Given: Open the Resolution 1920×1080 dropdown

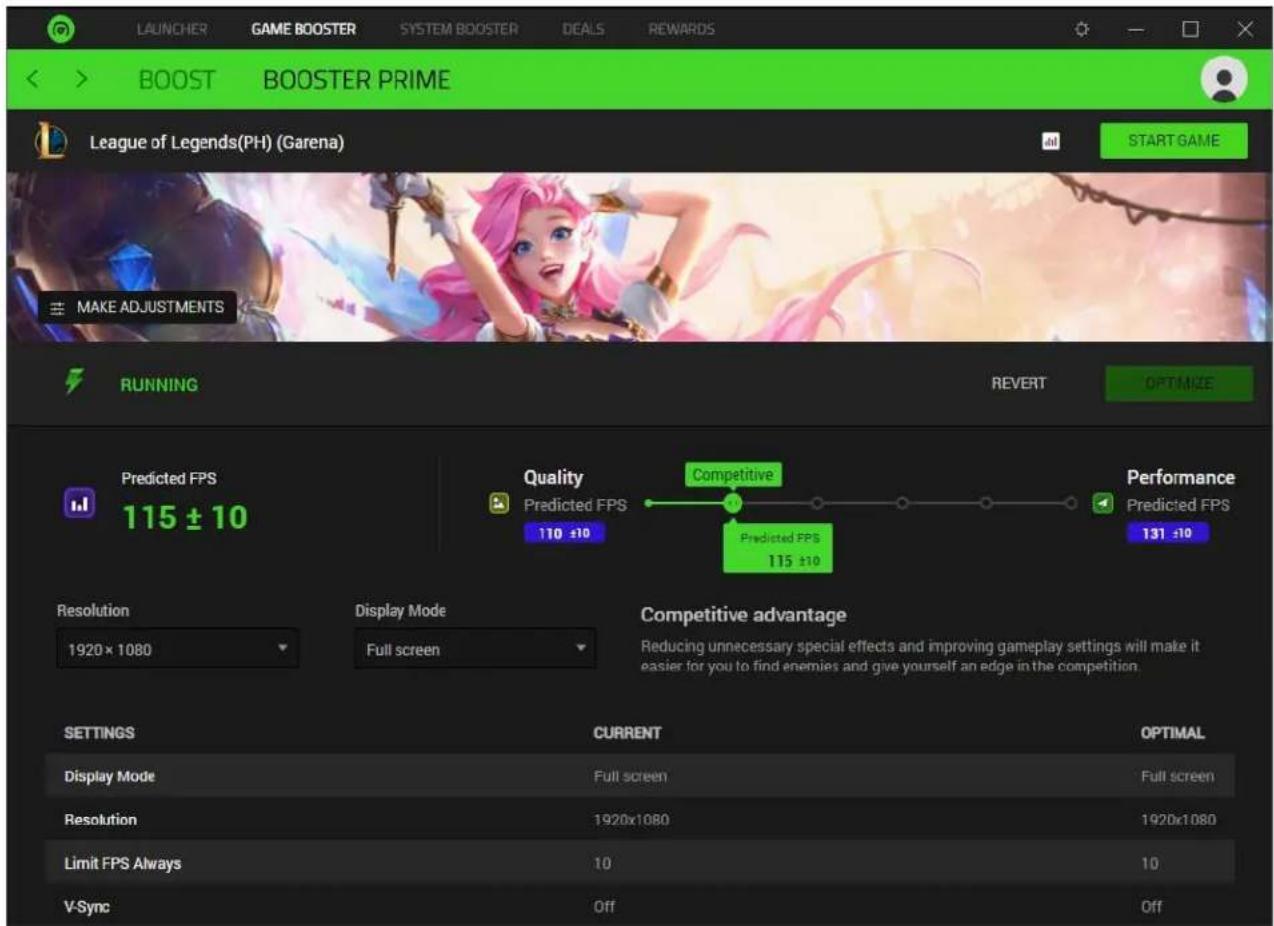Looking at the screenshot, I should click(177, 649).
